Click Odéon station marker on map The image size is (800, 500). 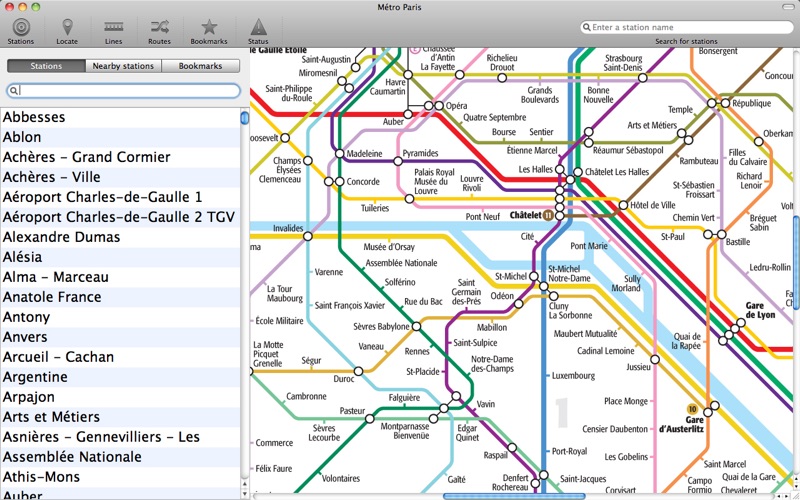coord(519,304)
